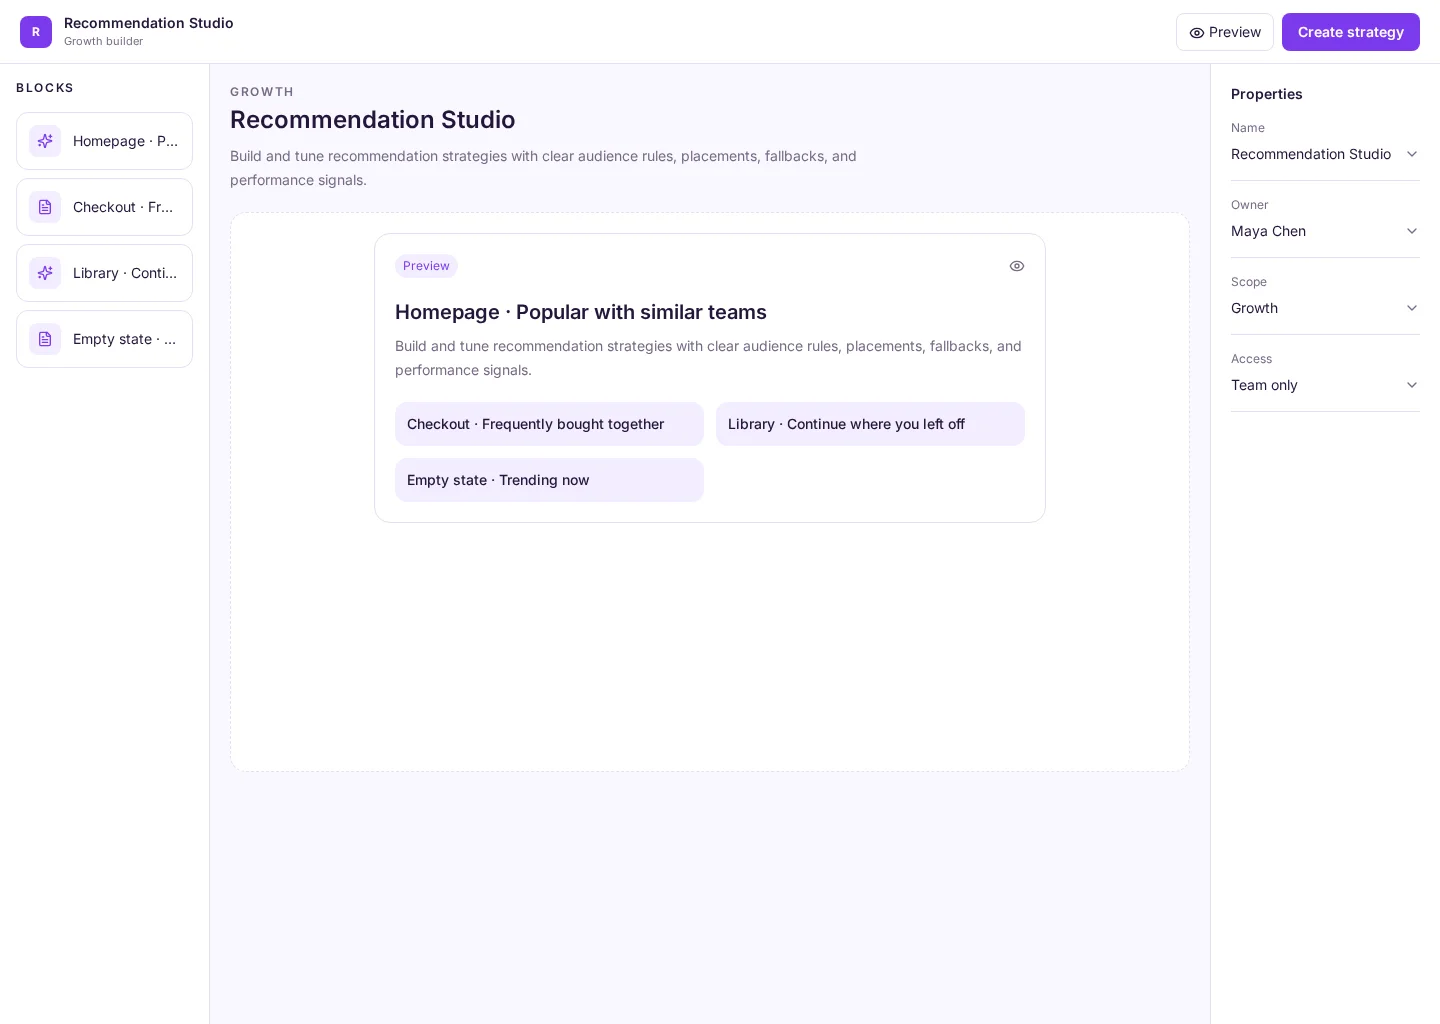
Task: Expand the Scope dropdown set to Growth
Action: click(x=1325, y=308)
